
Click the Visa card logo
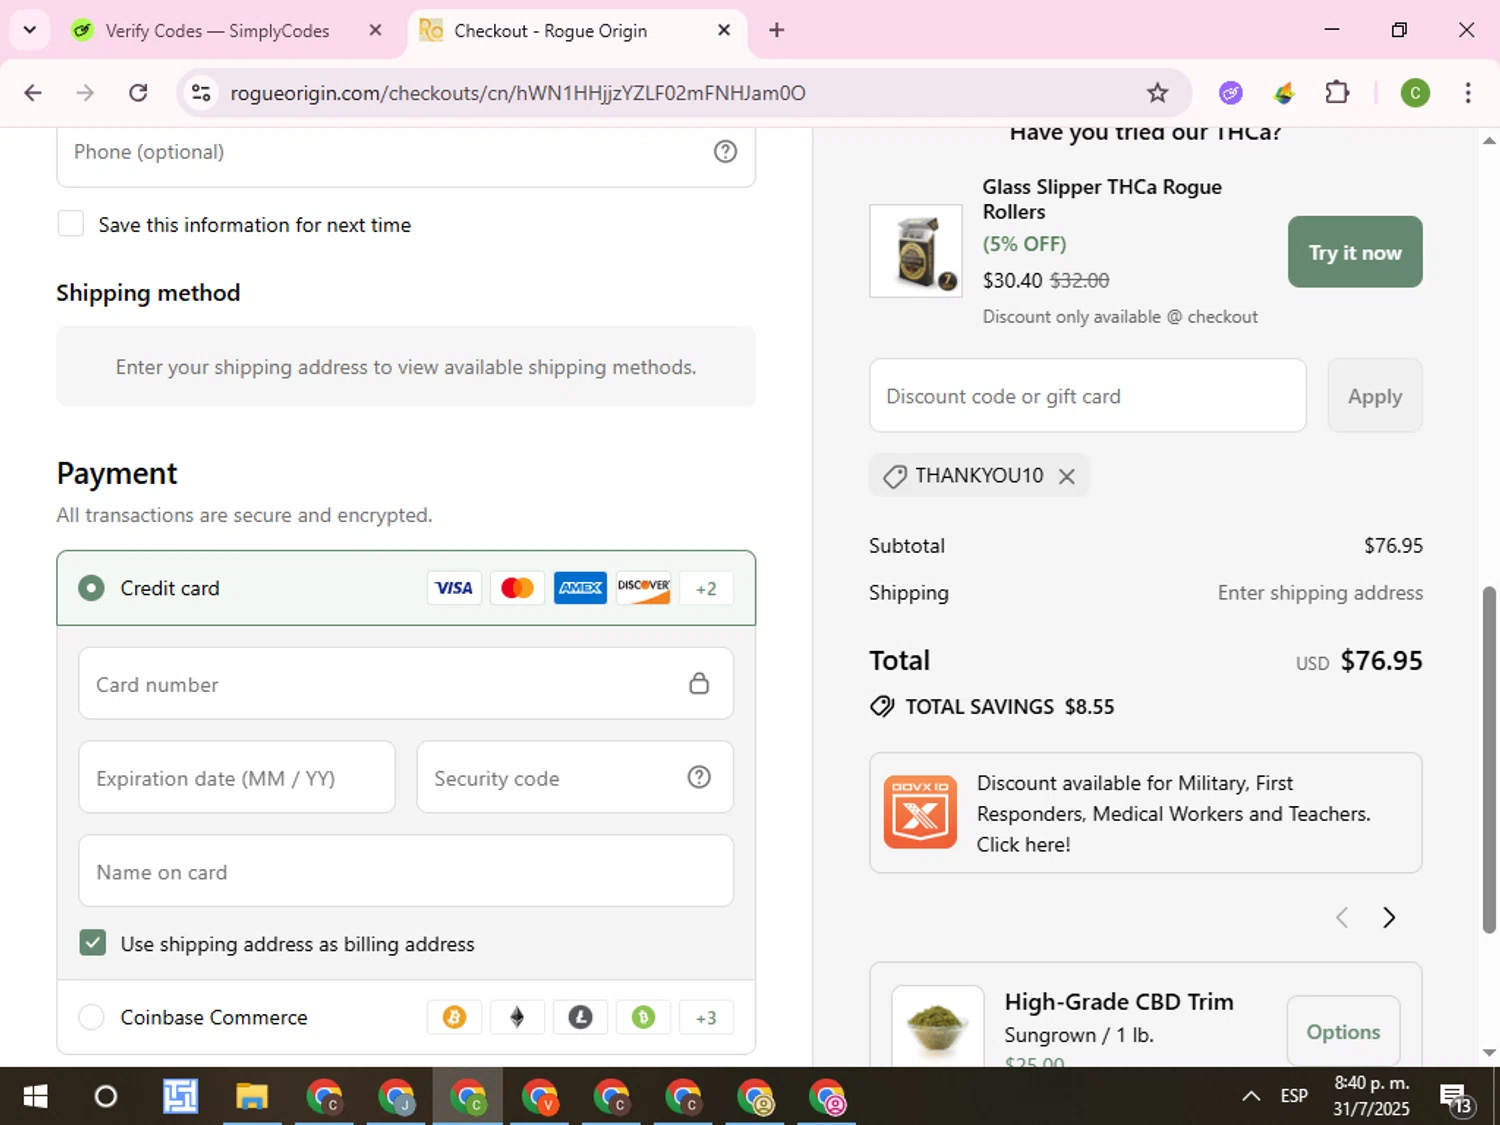click(x=454, y=588)
